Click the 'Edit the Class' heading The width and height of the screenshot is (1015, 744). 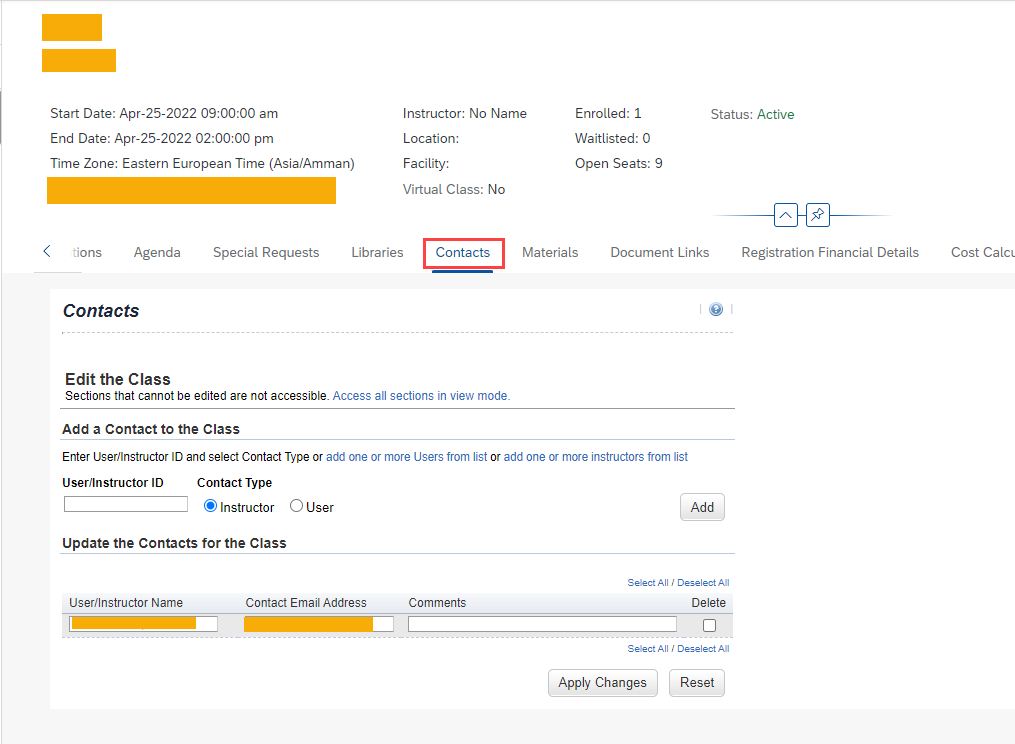point(118,379)
